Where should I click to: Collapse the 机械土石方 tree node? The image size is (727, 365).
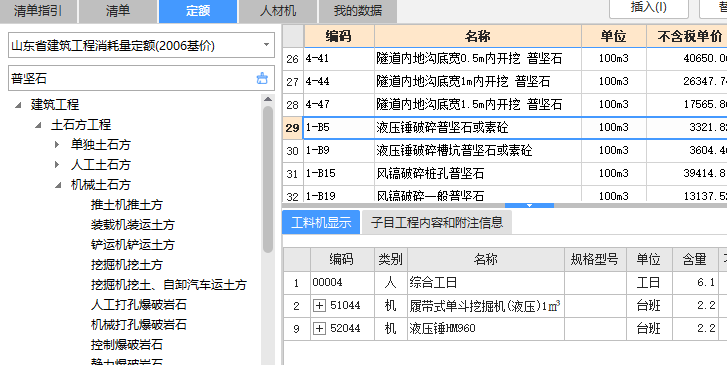(58, 185)
